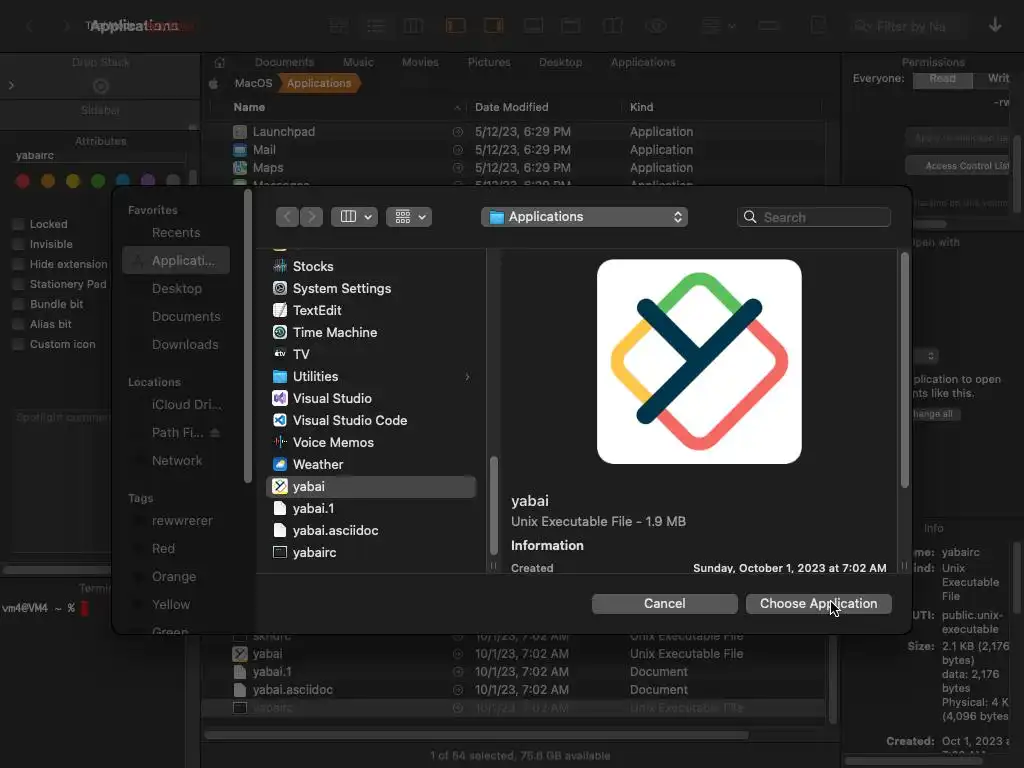
Task: Open the grouping options dropdown
Action: [x=409, y=217]
